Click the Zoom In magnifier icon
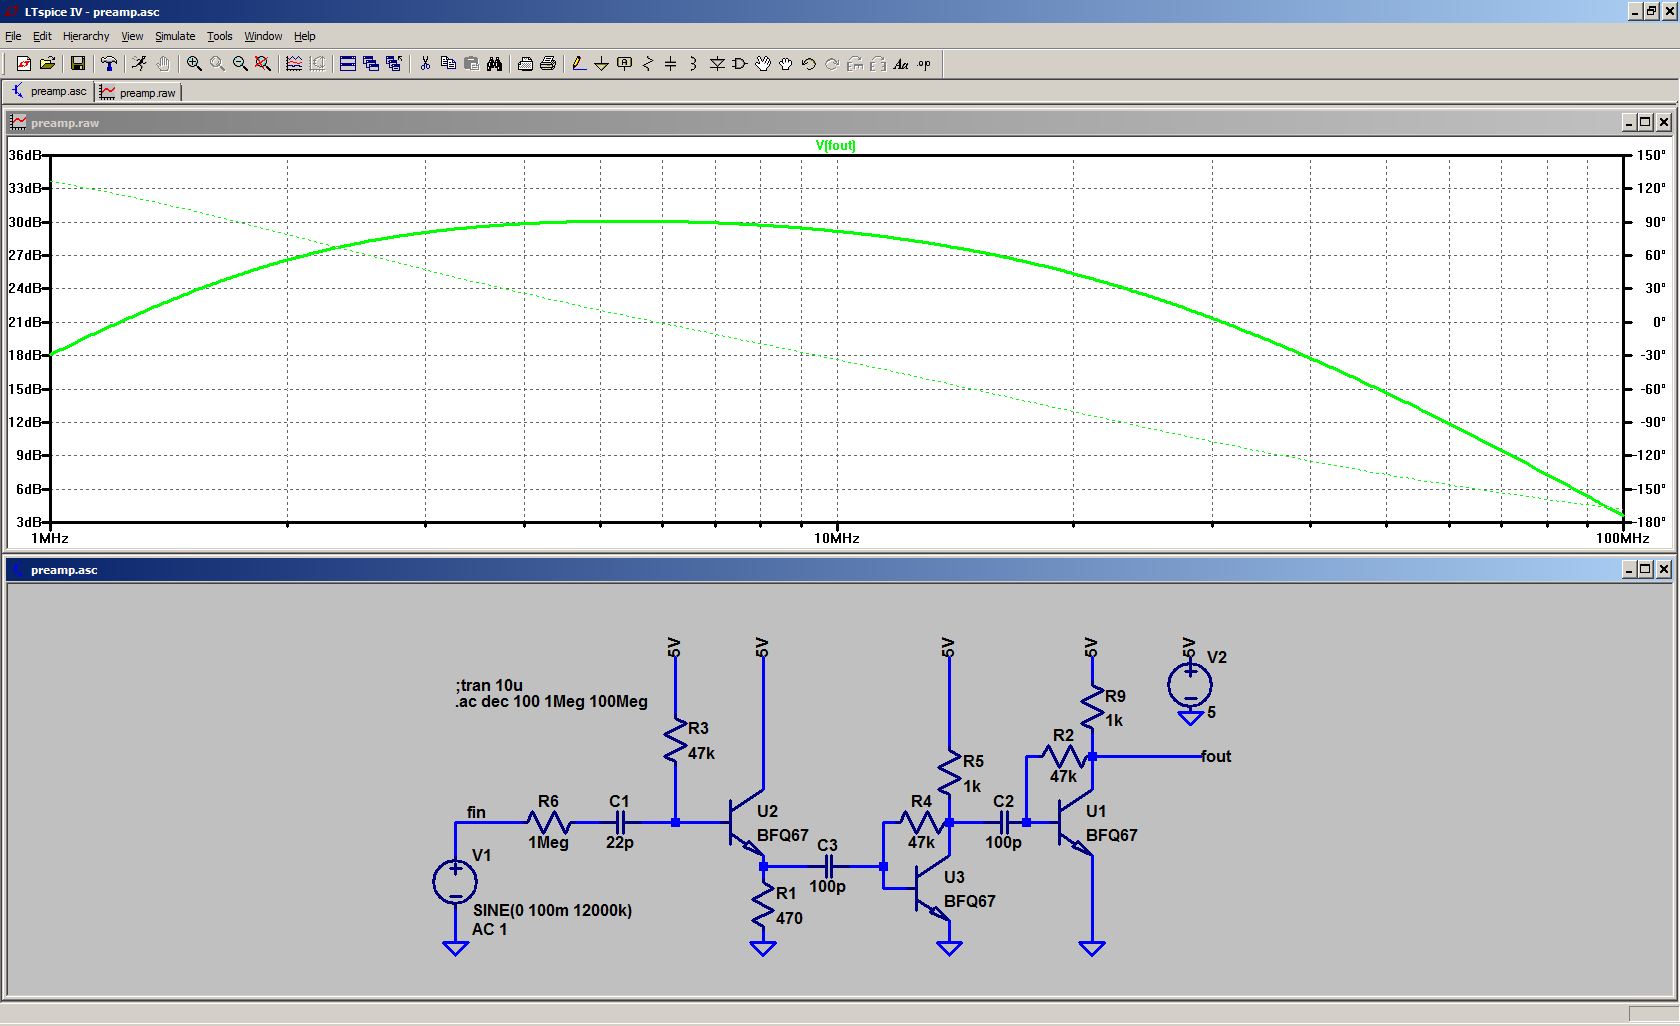Screen dimensions: 1680x1026 click(194, 64)
